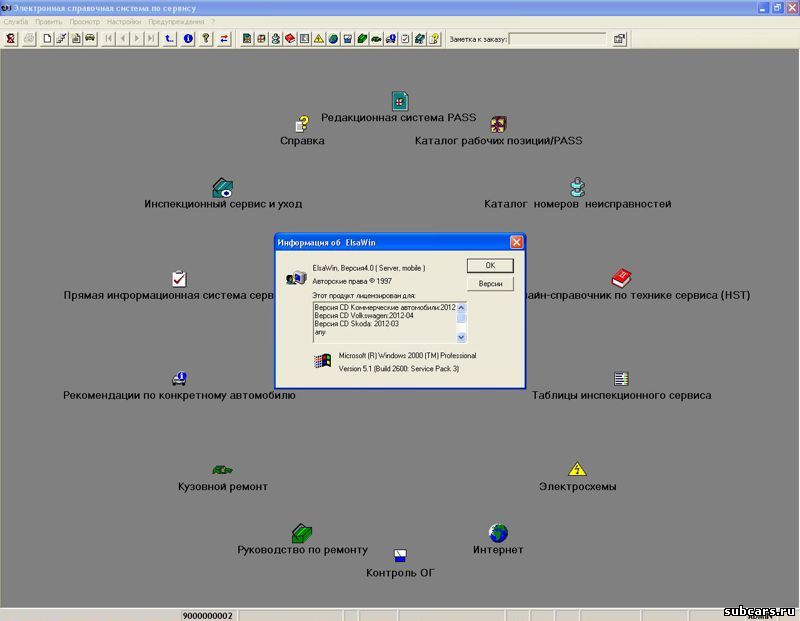Click the car vehicle toolbar icon
800x621 pixels.
point(90,39)
